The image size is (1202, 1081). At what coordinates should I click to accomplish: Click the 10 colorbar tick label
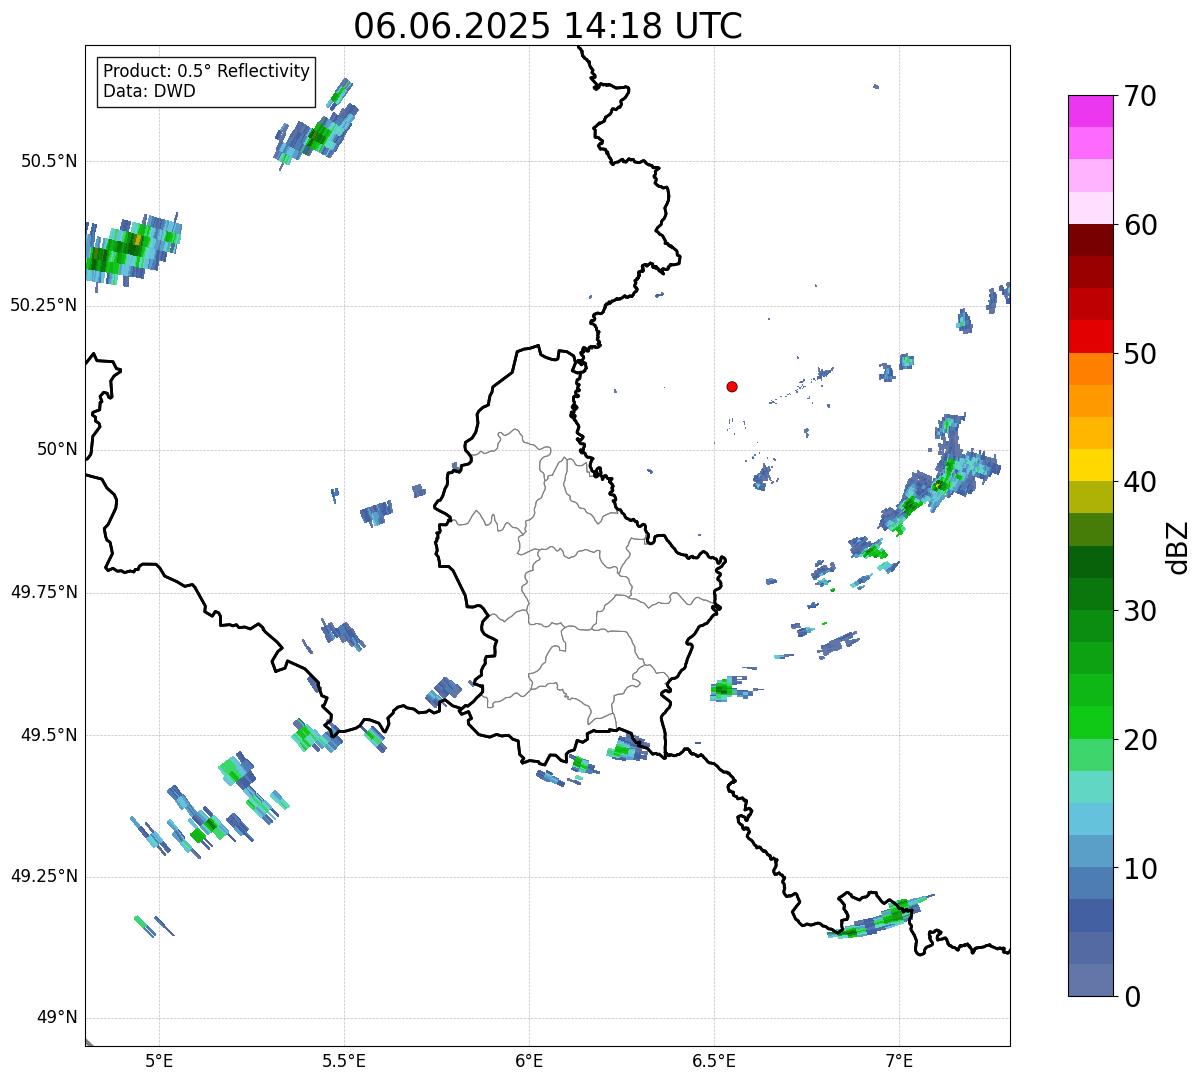click(x=1140, y=869)
